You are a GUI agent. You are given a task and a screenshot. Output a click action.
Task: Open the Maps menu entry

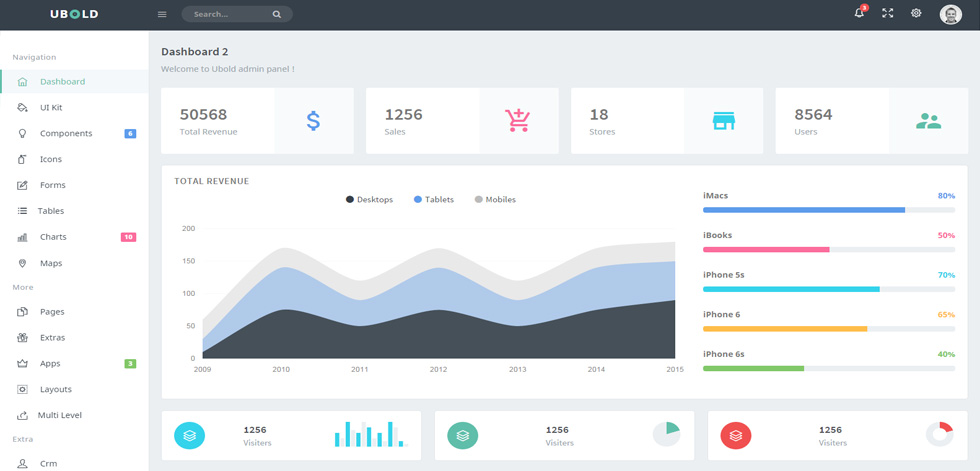(74, 264)
